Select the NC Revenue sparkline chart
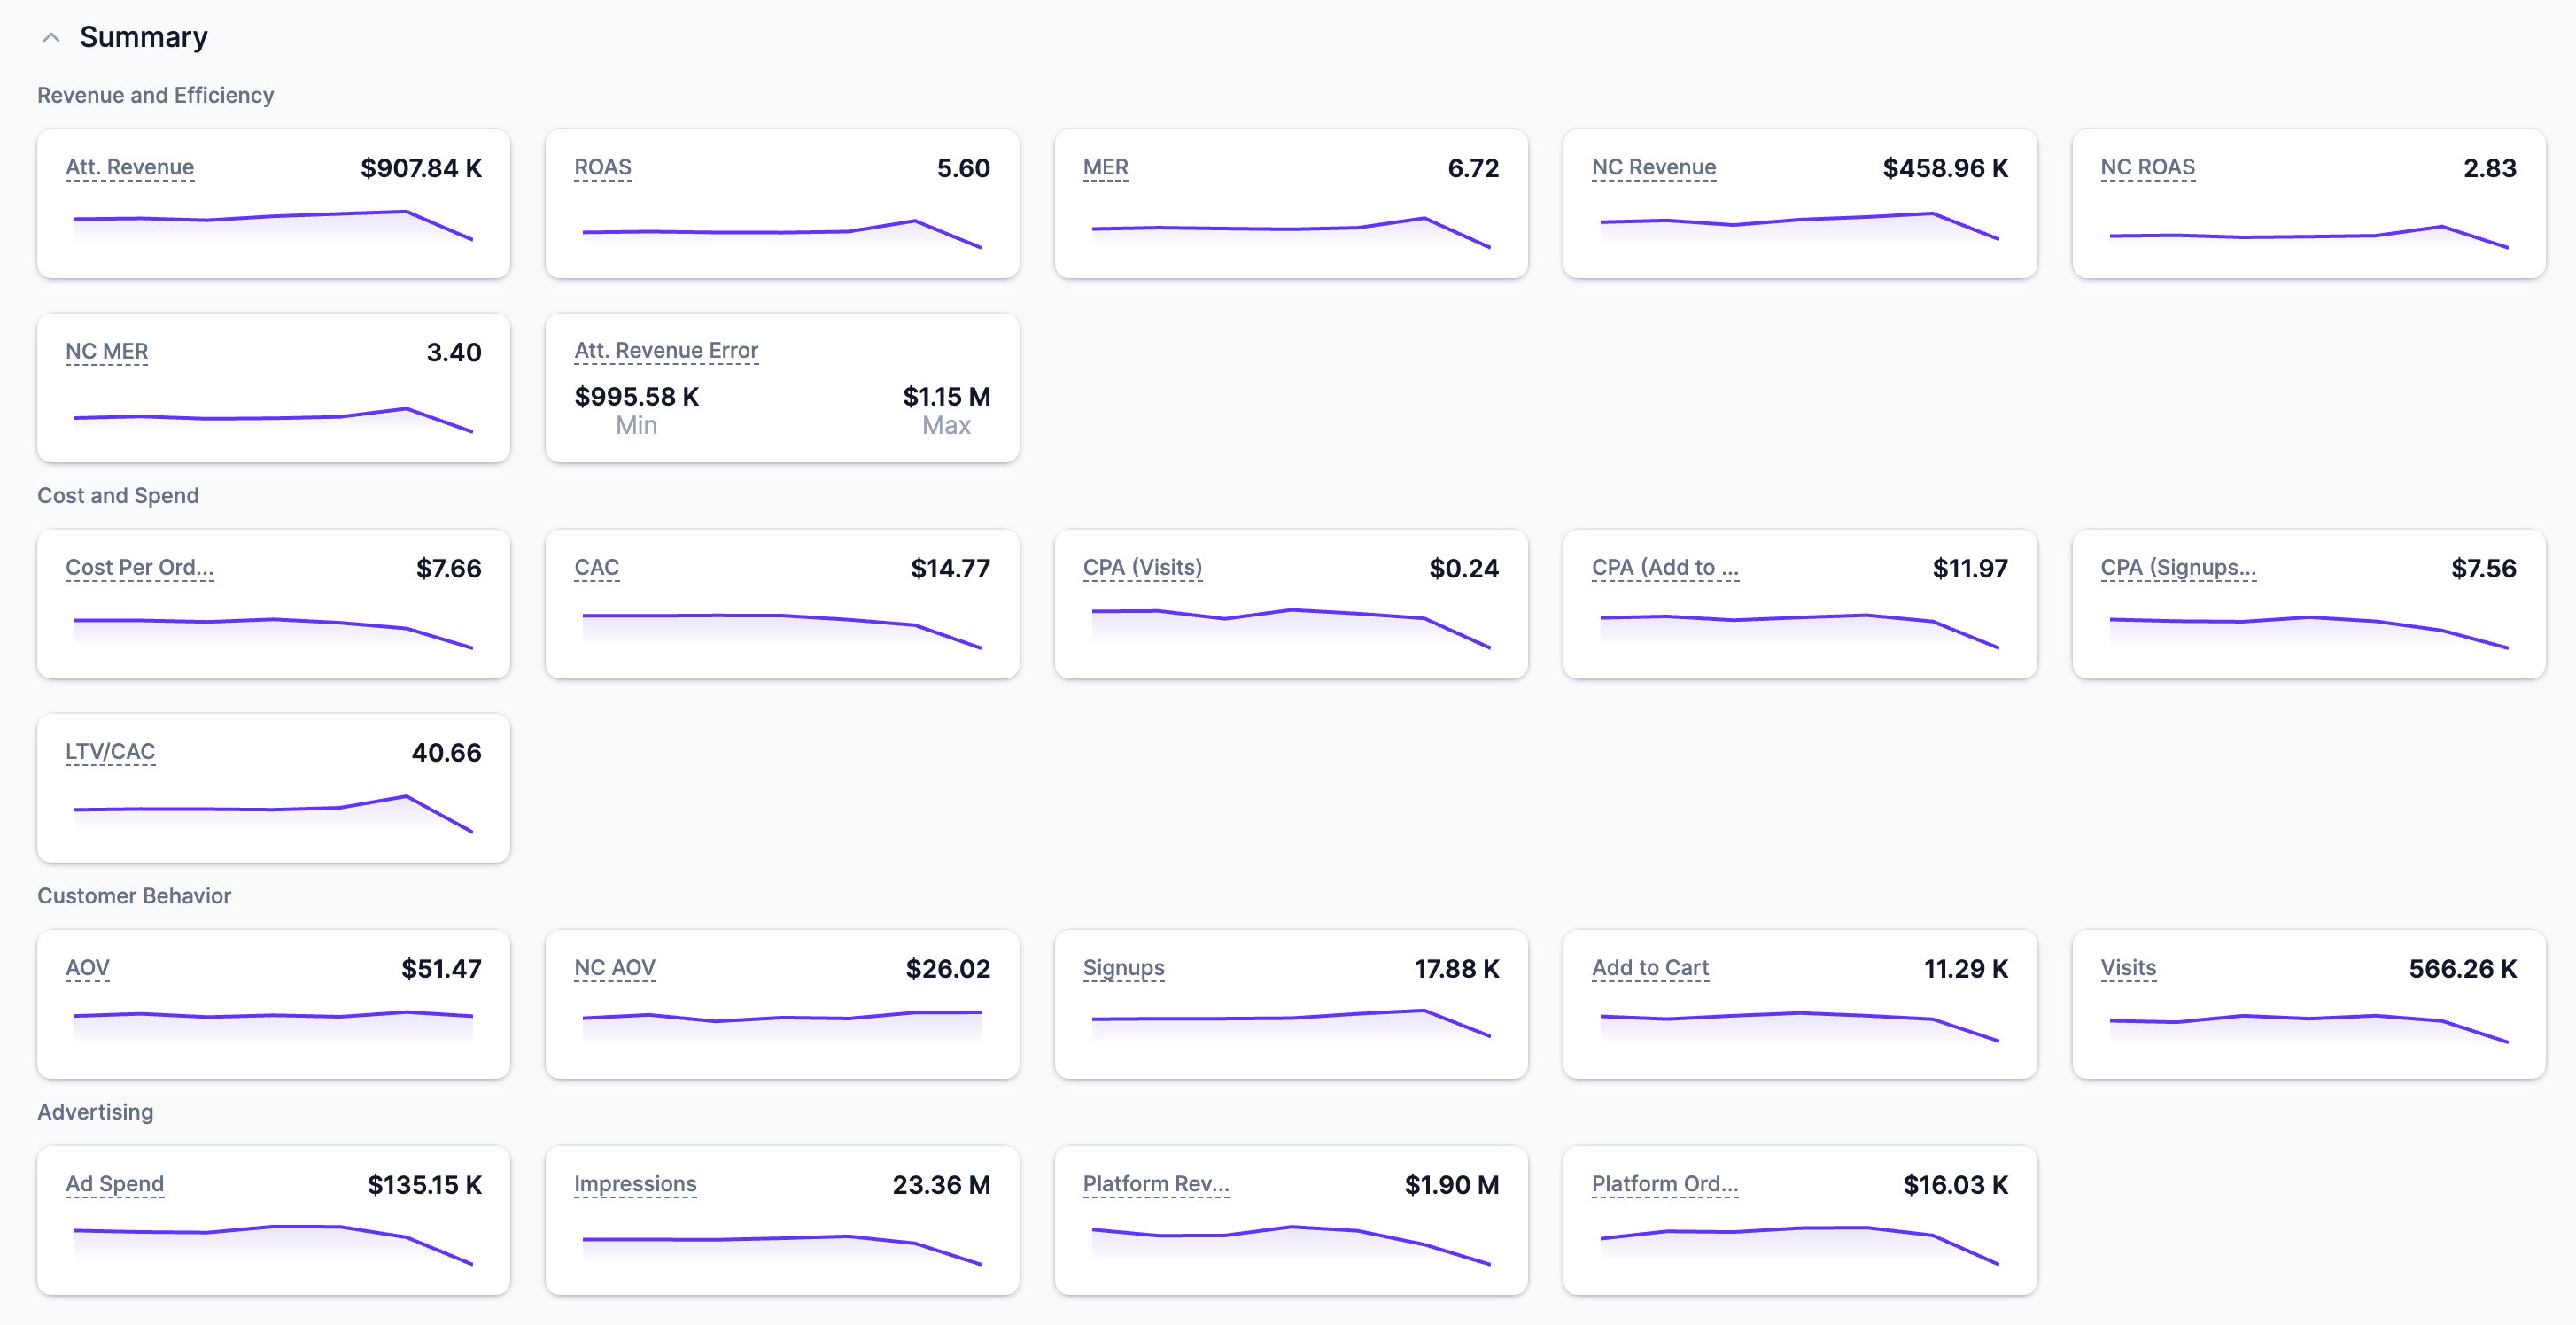Screen dimensions: 2576x1325 point(1798,226)
